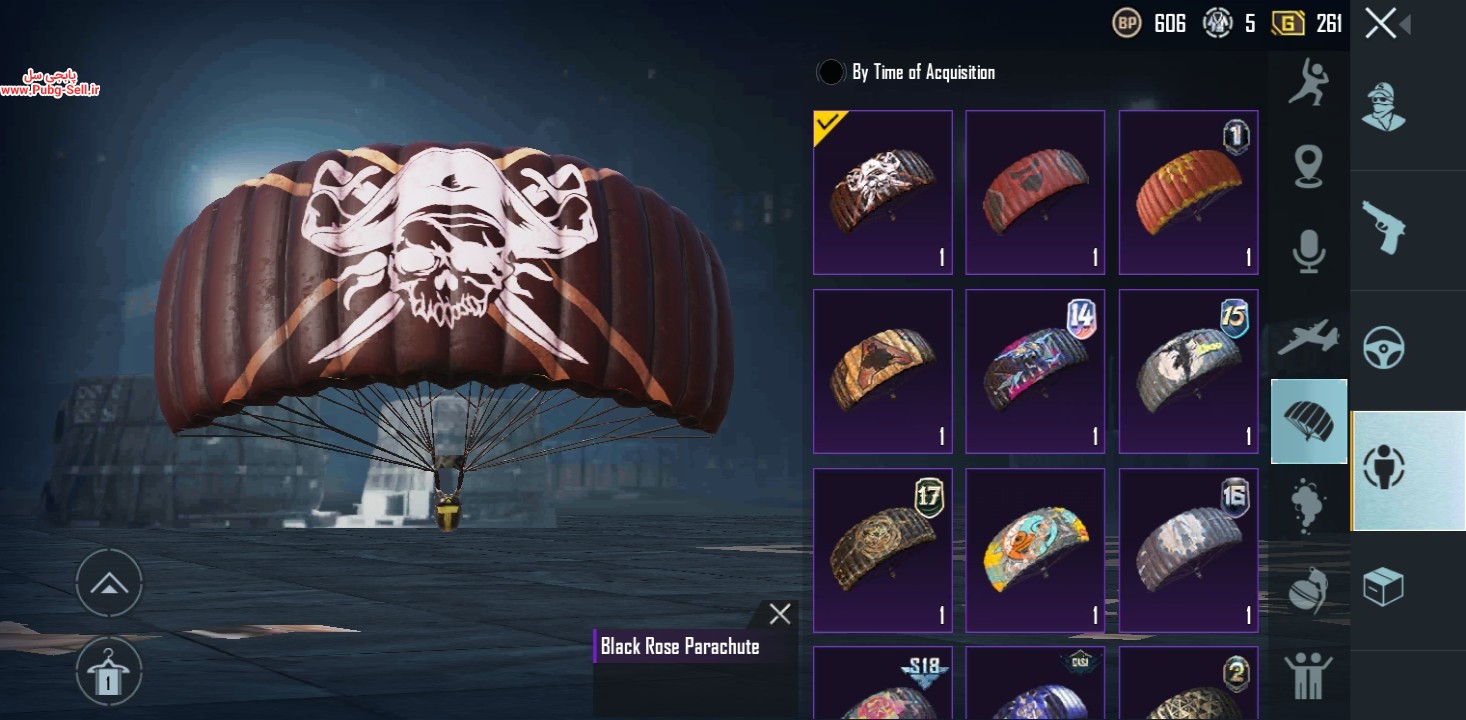Select the airplane finish category icon
This screenshot has width=1466, height=720.
(1309, 337)
